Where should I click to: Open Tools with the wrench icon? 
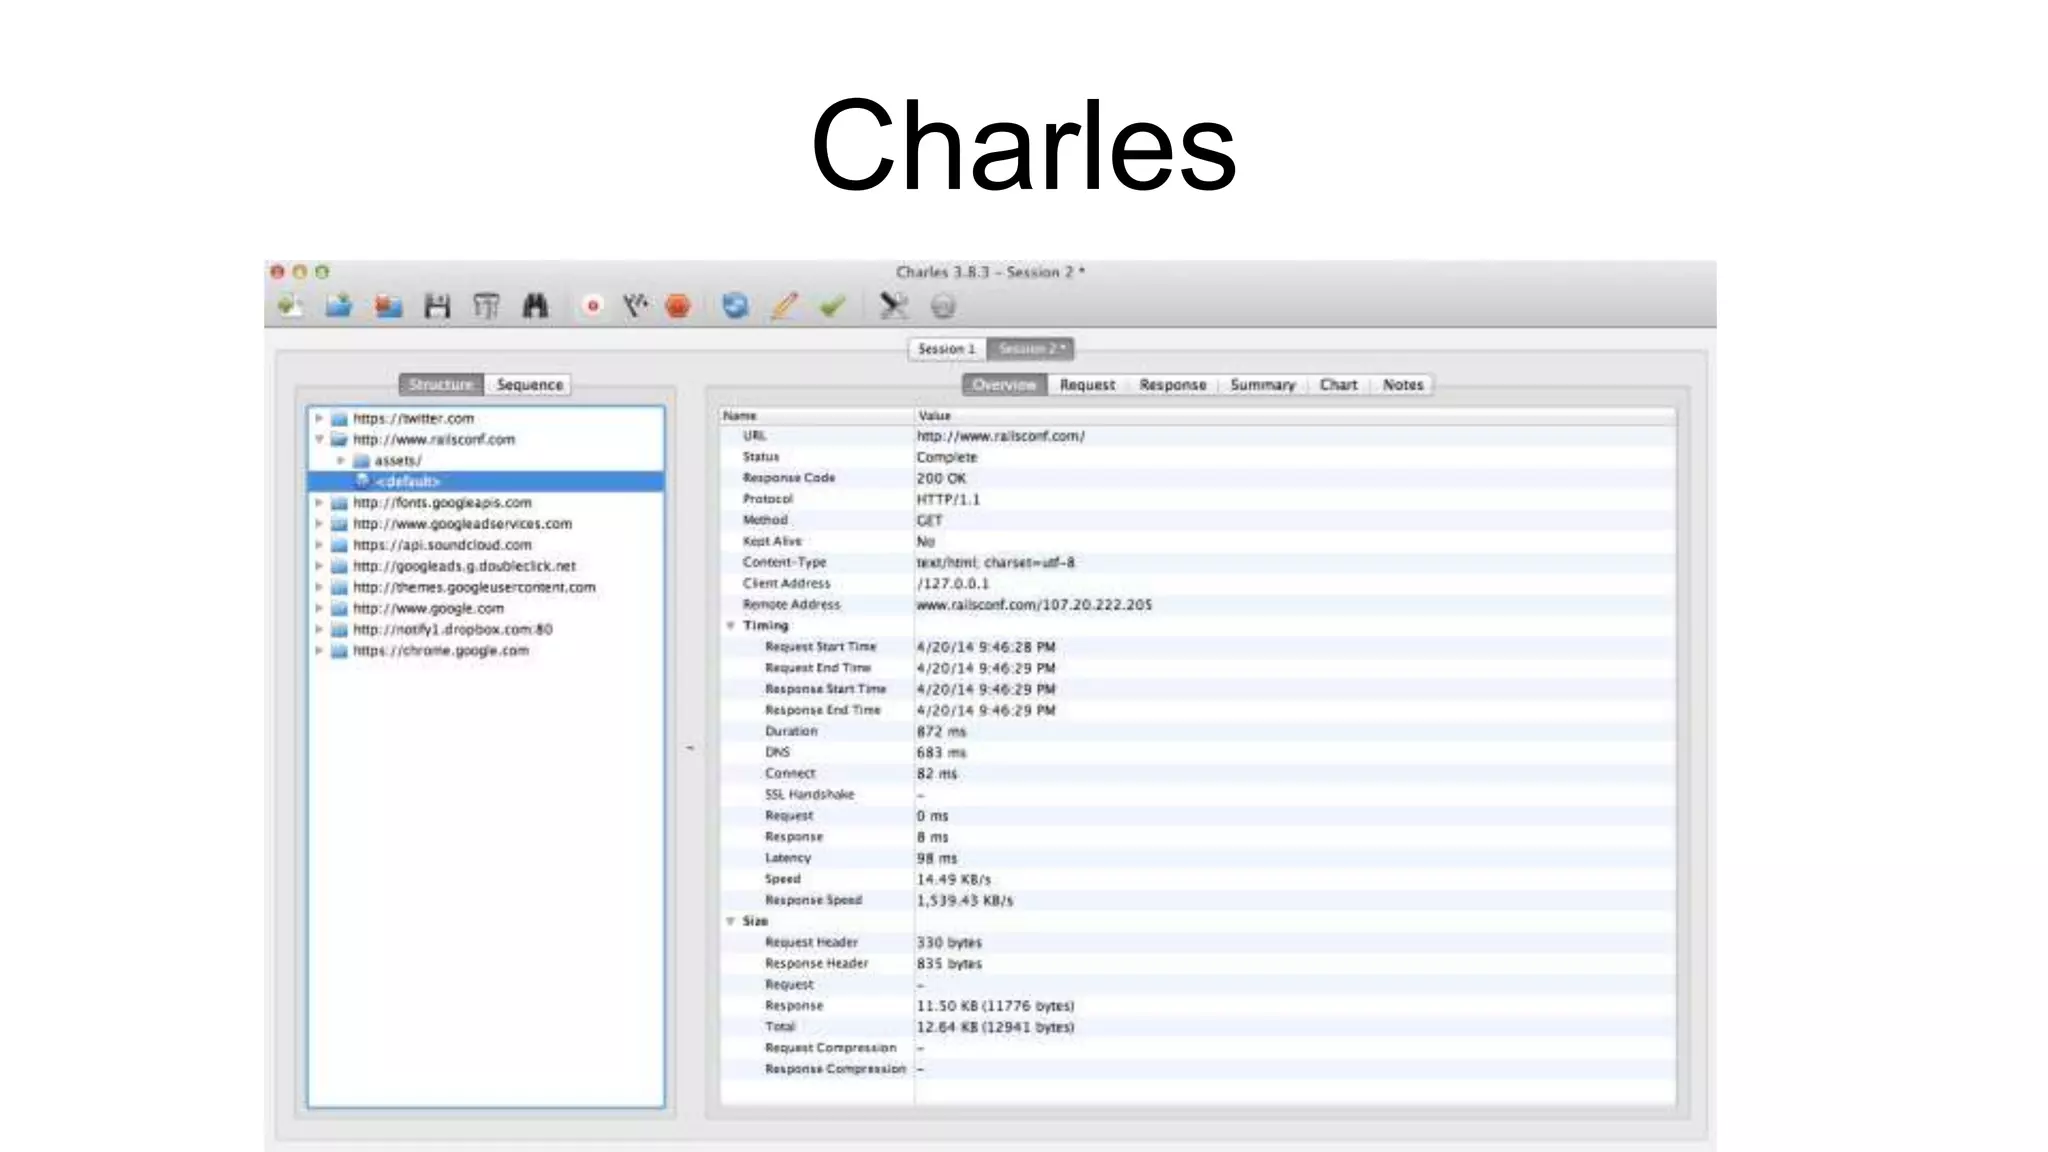click(x=893, y=306)
